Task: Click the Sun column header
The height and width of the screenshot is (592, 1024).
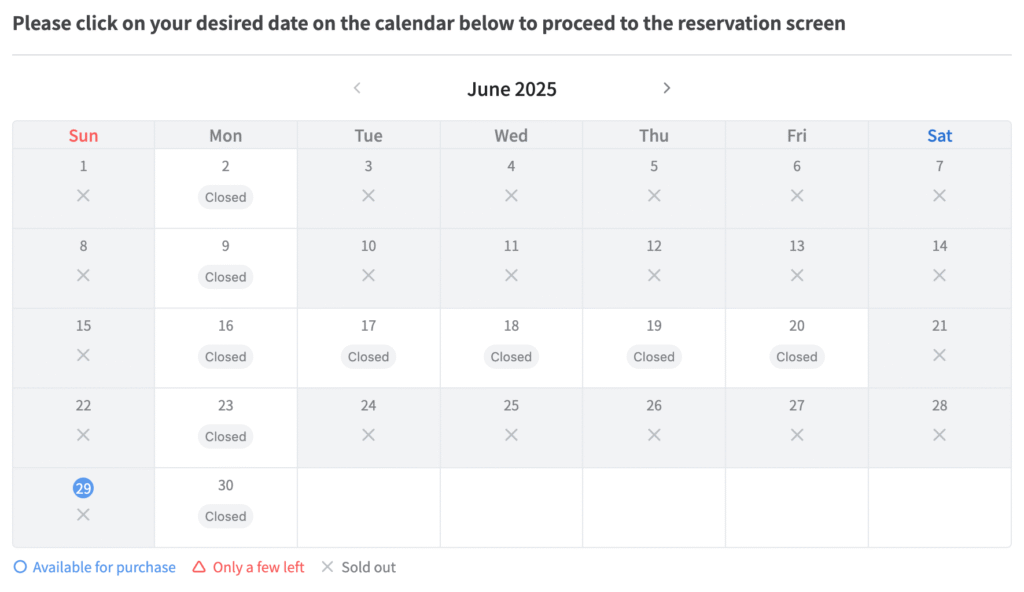Action: (84, 135)
